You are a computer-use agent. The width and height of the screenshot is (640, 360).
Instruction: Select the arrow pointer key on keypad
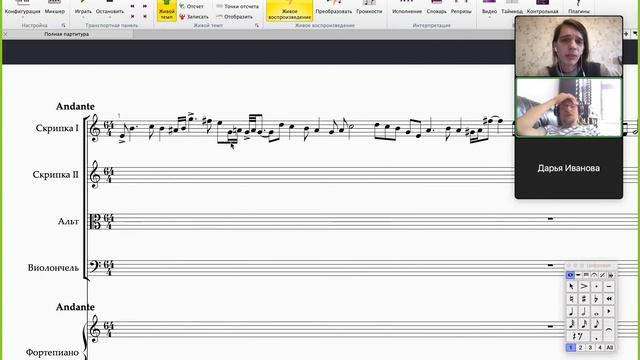[571, 286]
